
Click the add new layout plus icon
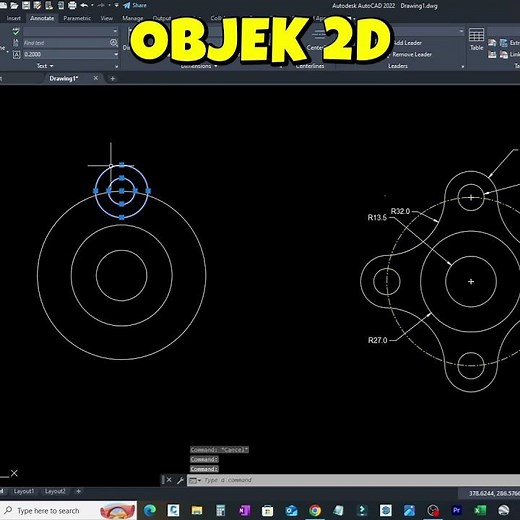click(x=78, y=491)
